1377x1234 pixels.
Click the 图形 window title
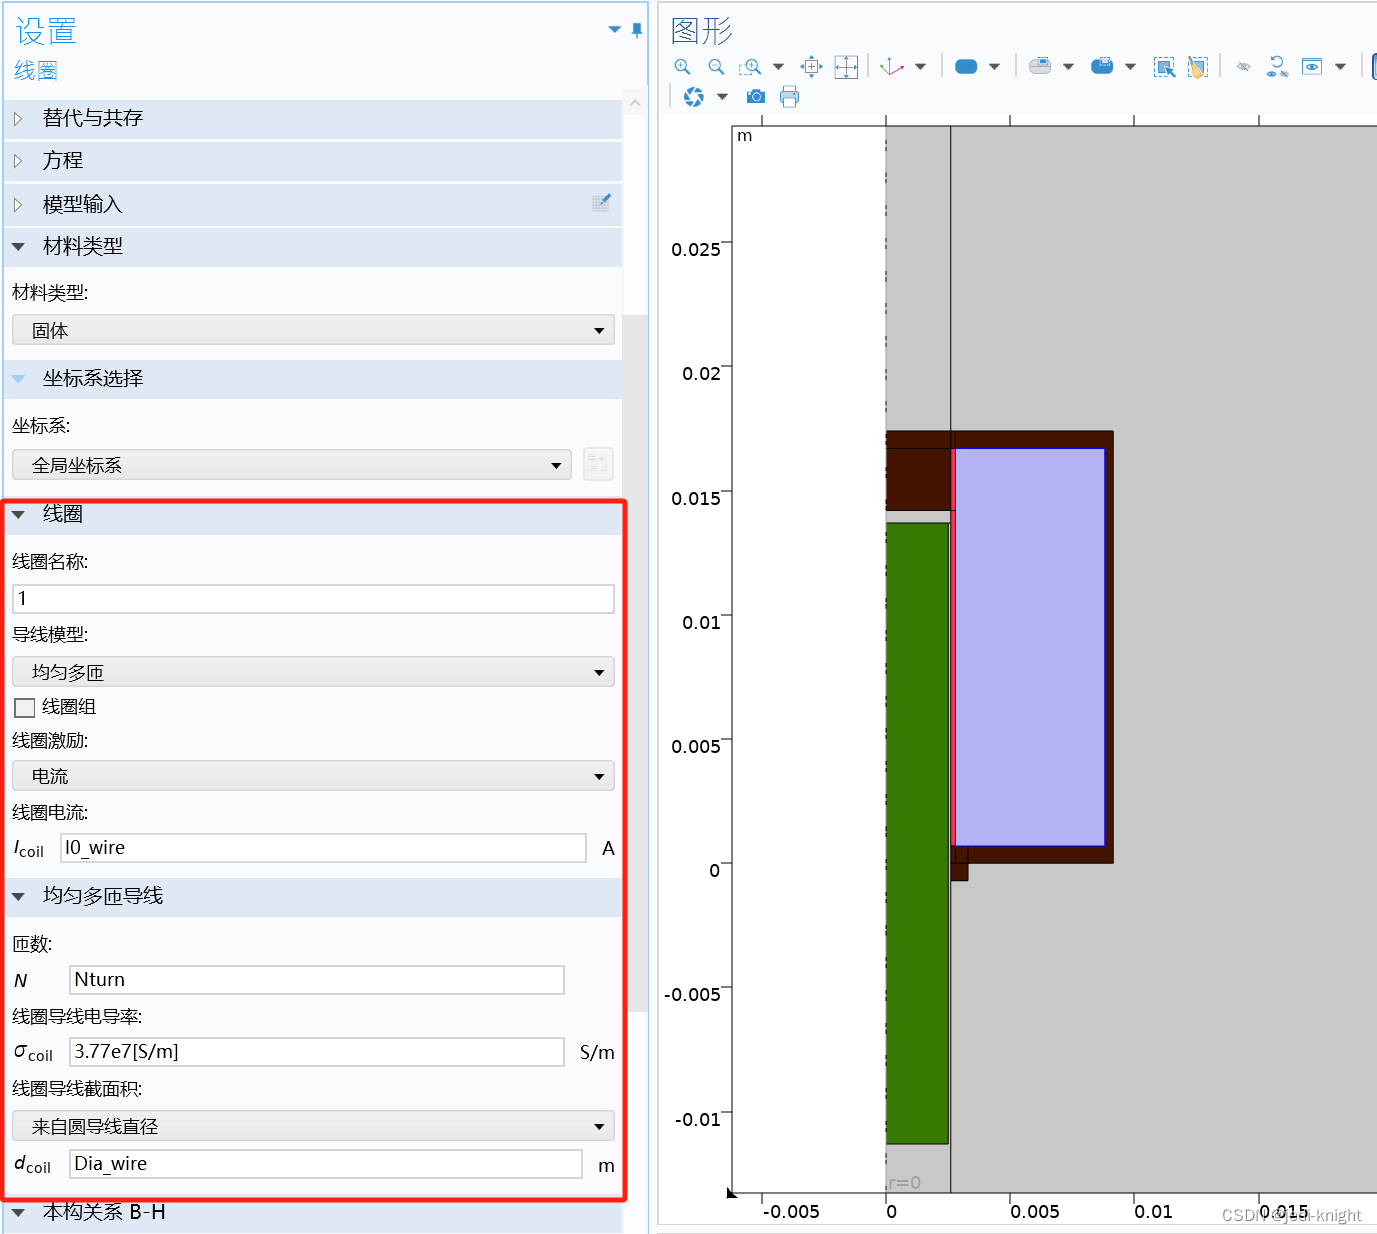[702, 31]
